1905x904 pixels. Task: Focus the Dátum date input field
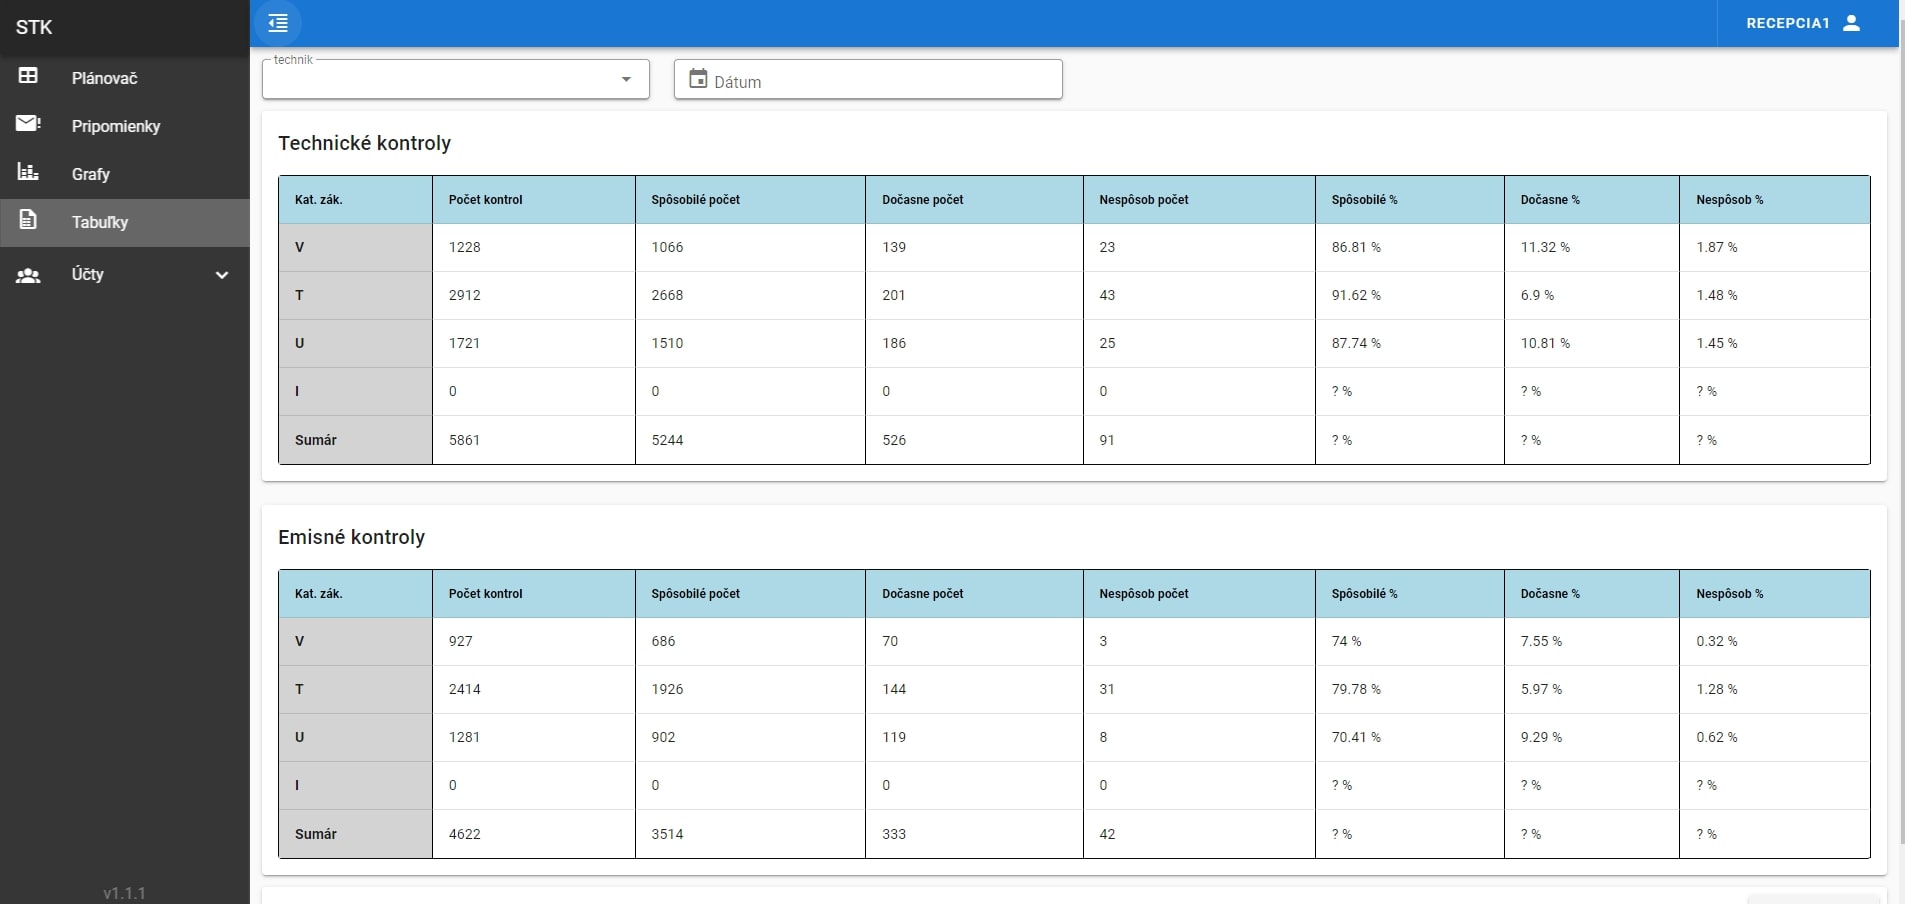pos(868,79)
